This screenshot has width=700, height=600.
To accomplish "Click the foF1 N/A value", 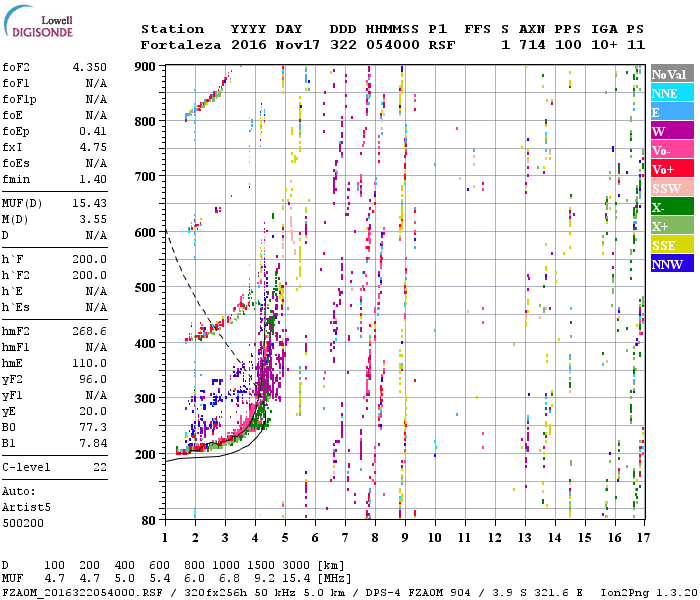I will [96, 83].
